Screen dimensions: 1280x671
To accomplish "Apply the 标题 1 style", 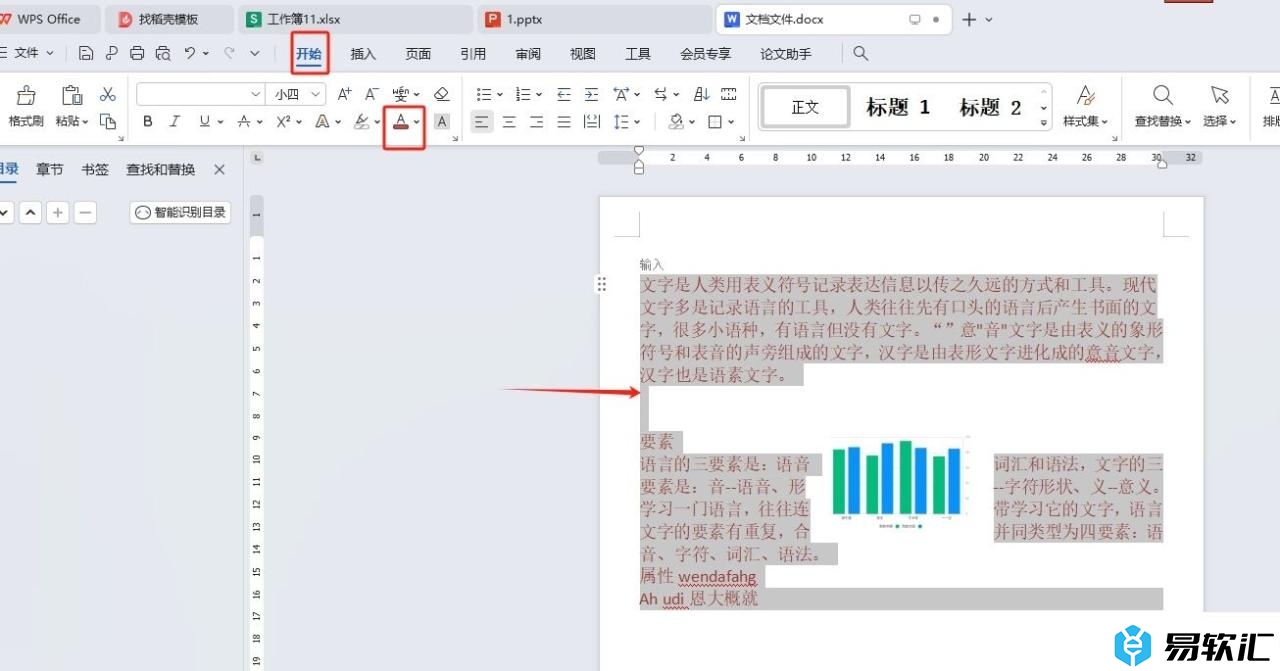I will coord(898,107).
